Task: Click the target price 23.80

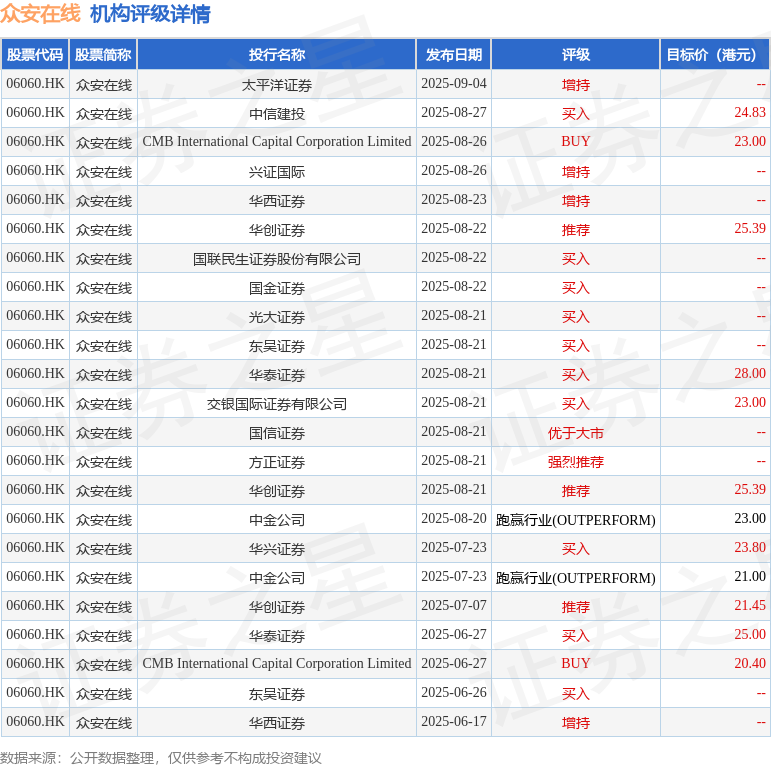Action: (750, 548)
